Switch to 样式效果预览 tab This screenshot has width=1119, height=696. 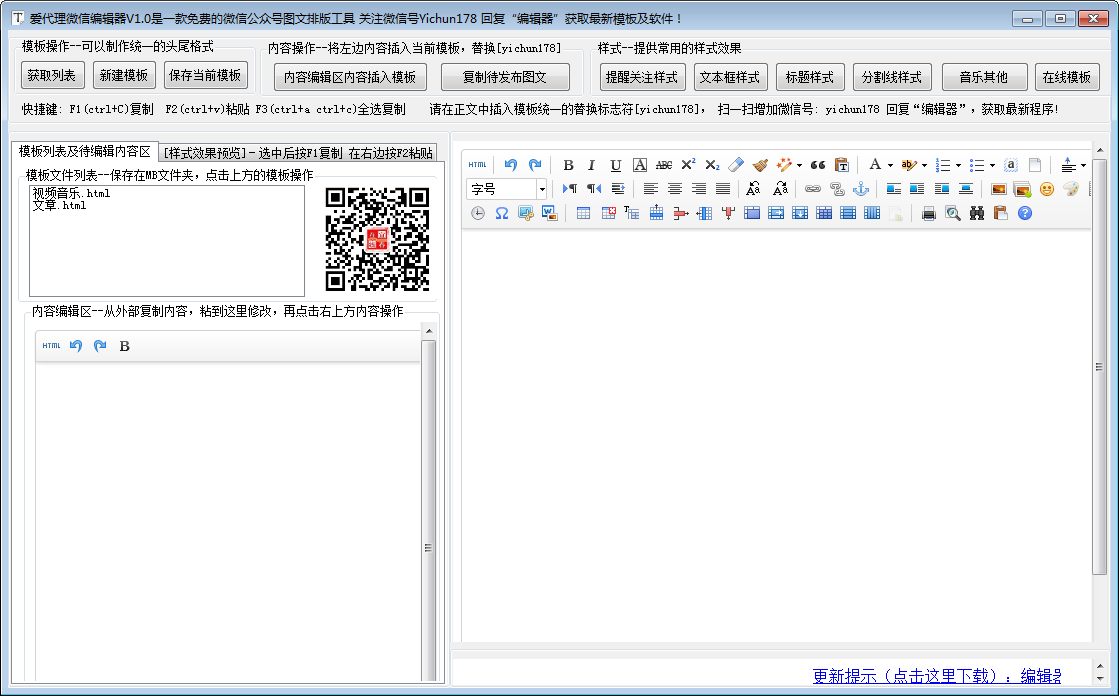[298, 153]
